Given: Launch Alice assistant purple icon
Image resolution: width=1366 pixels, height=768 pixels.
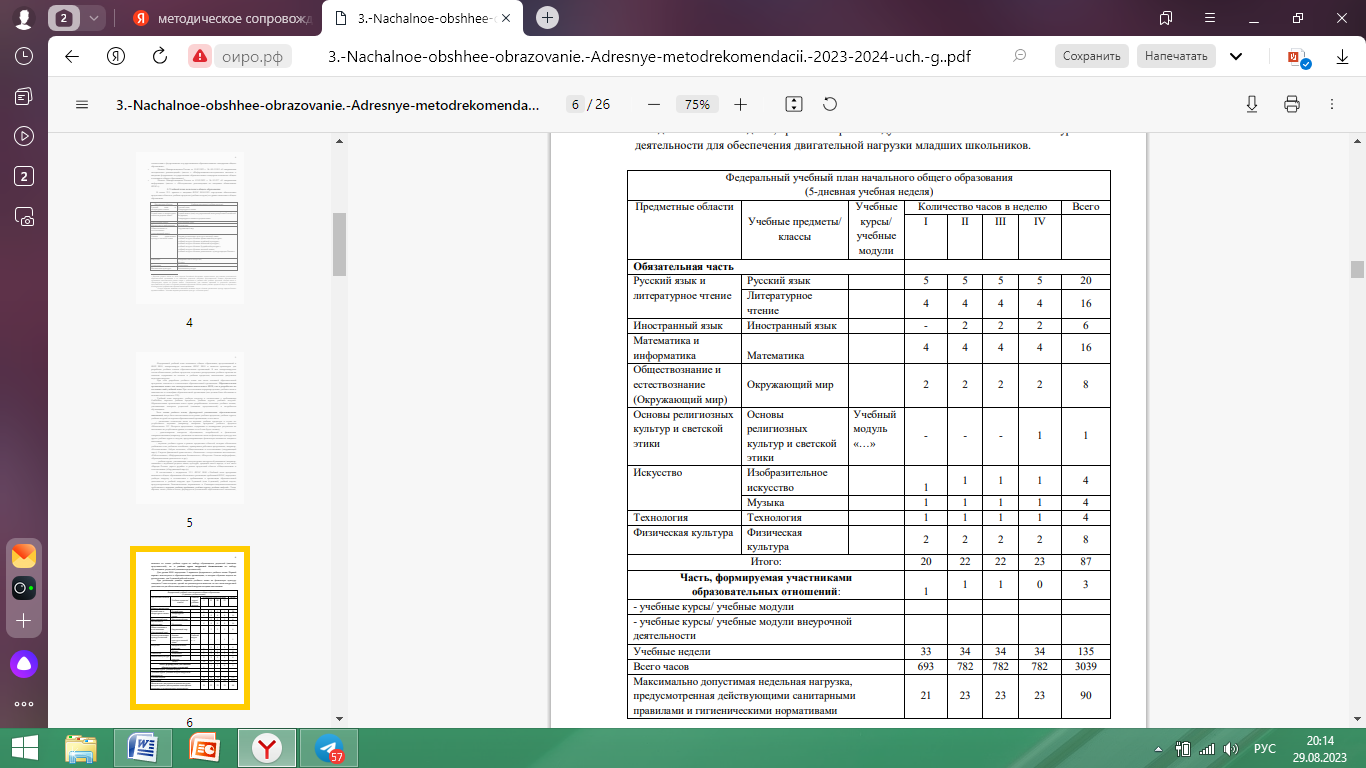Looking at the screenshot, I should [x=24, y=663].
